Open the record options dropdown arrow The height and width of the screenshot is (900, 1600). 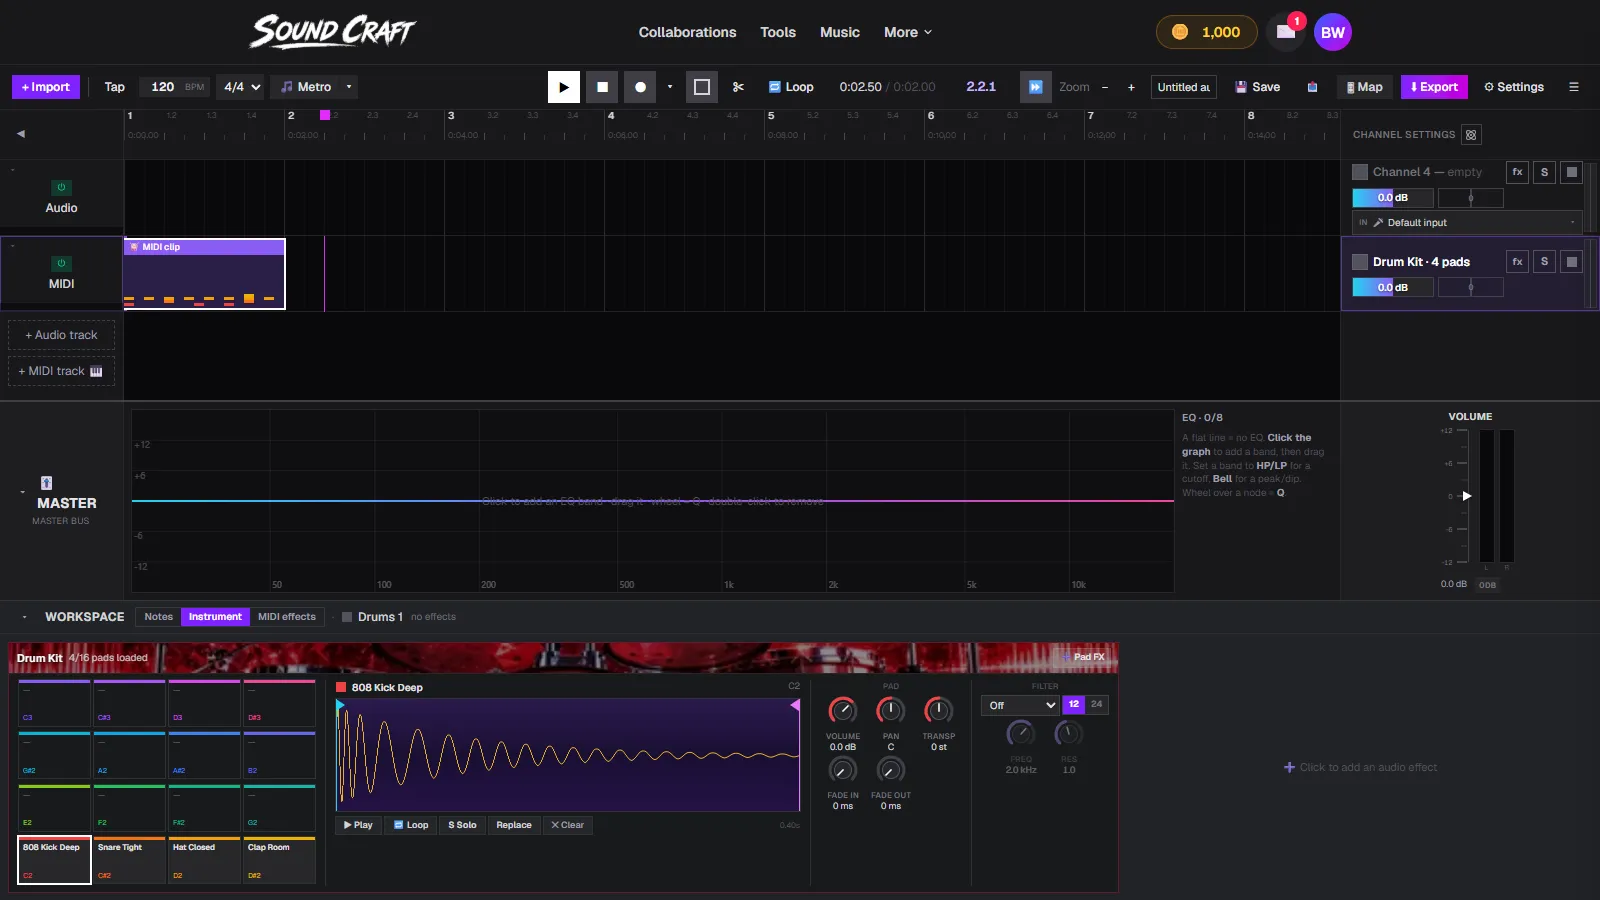(x=670, y=87)
